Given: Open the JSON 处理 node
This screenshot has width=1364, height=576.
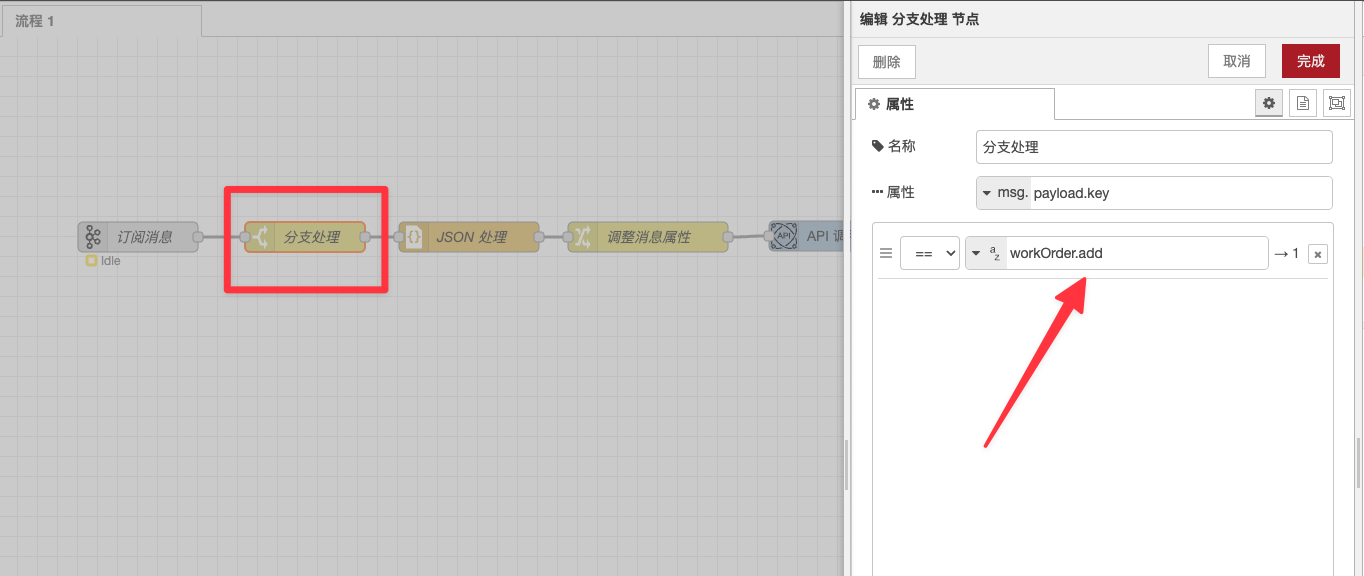Looking at the screenshot, I should click(468, 237).
